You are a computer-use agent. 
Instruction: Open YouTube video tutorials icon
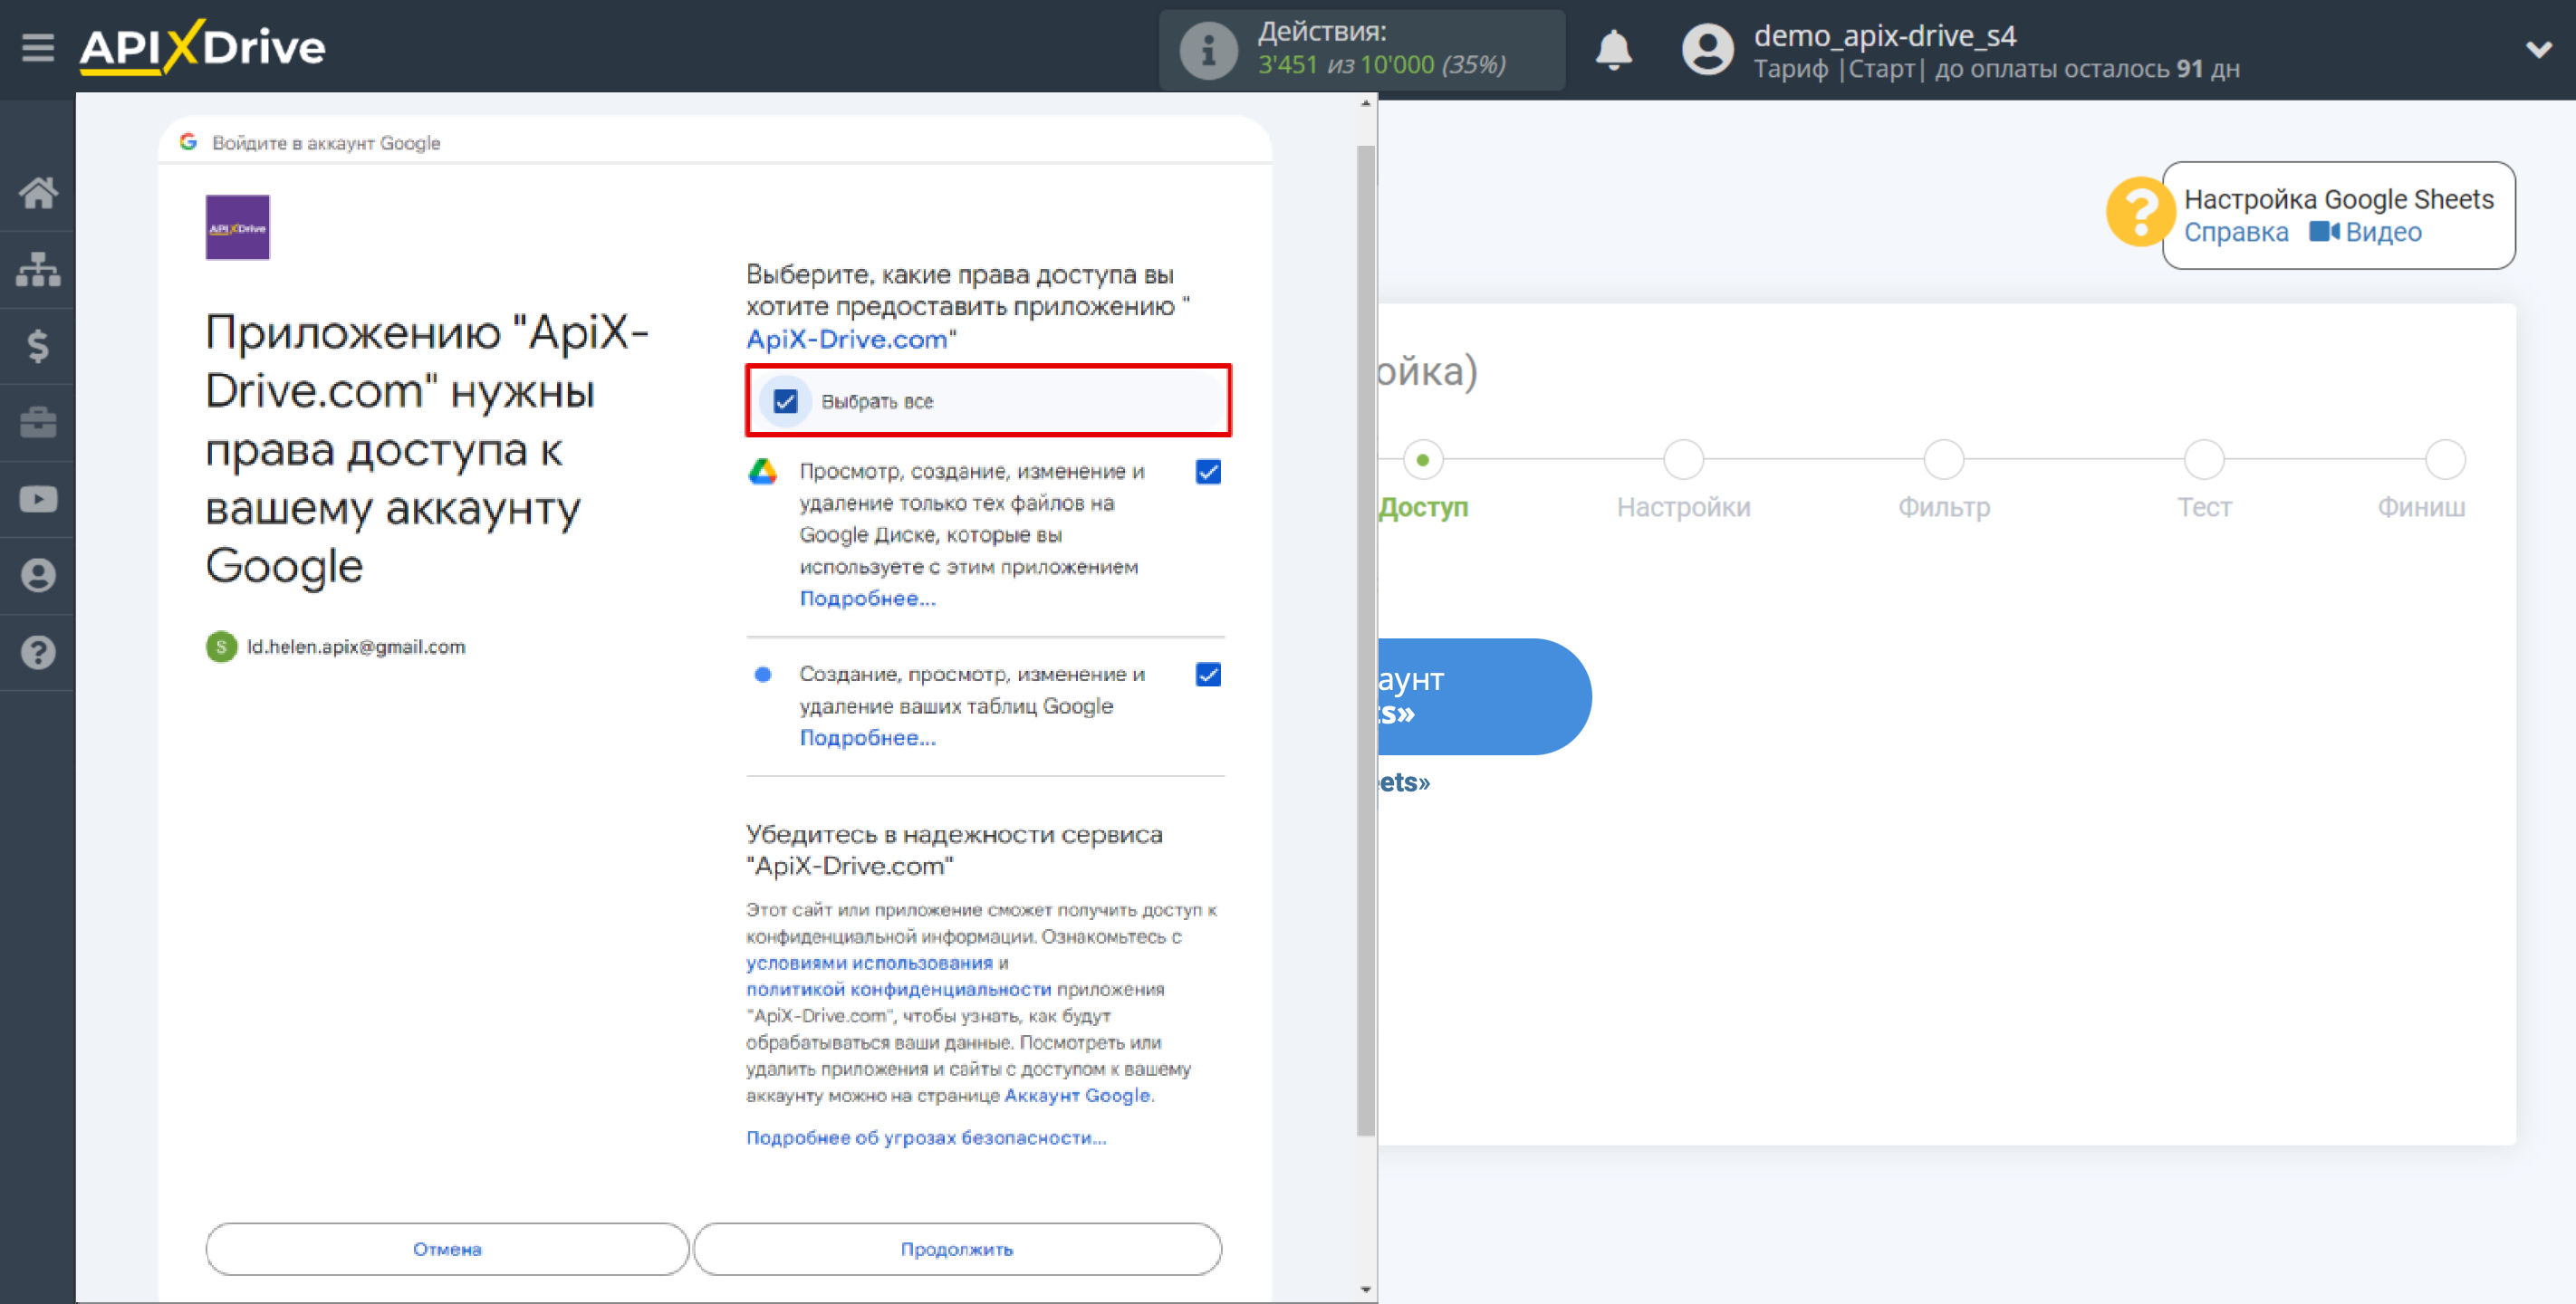coord(38,499)
